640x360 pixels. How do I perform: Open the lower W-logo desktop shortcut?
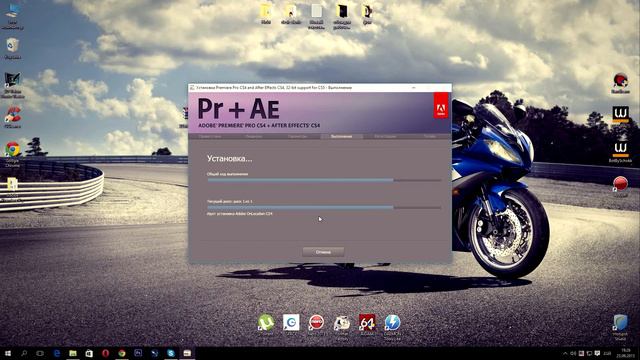(x=620, y=149)
